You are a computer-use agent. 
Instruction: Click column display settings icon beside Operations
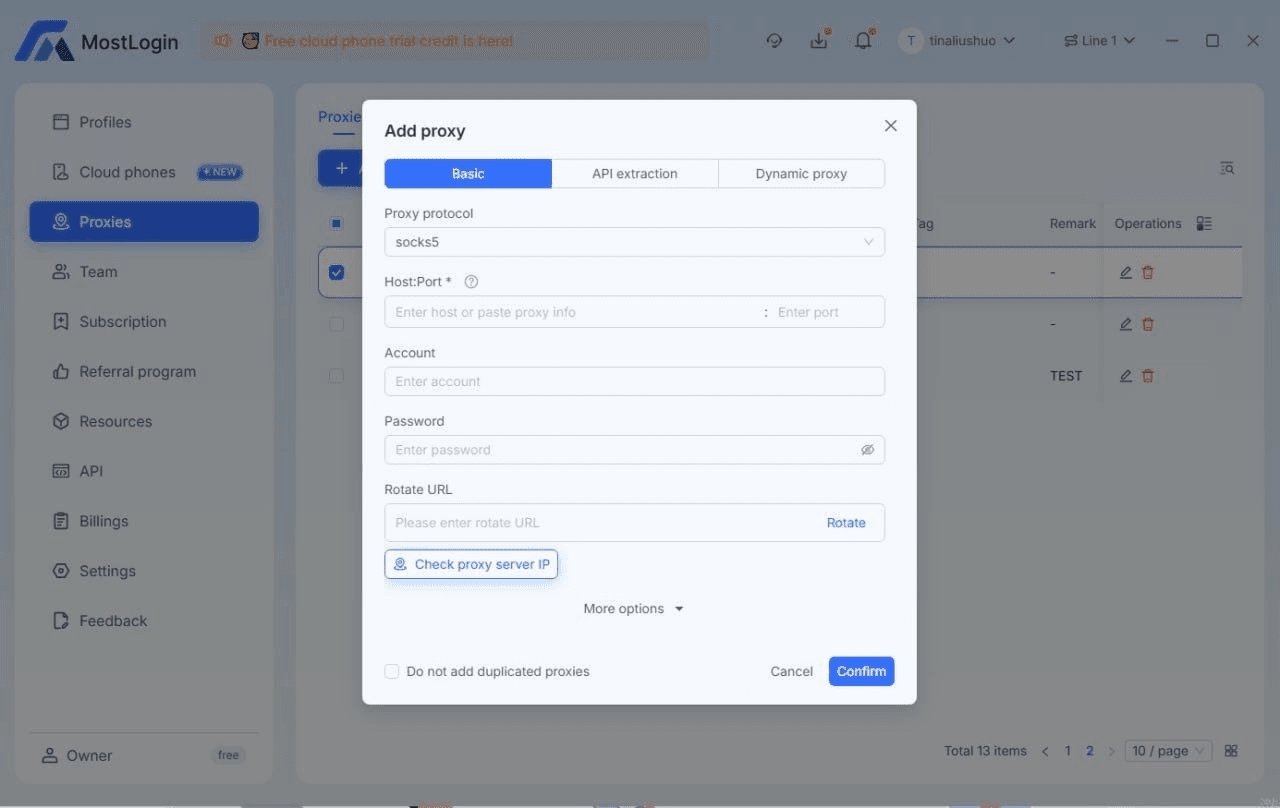pos(1204,223)
